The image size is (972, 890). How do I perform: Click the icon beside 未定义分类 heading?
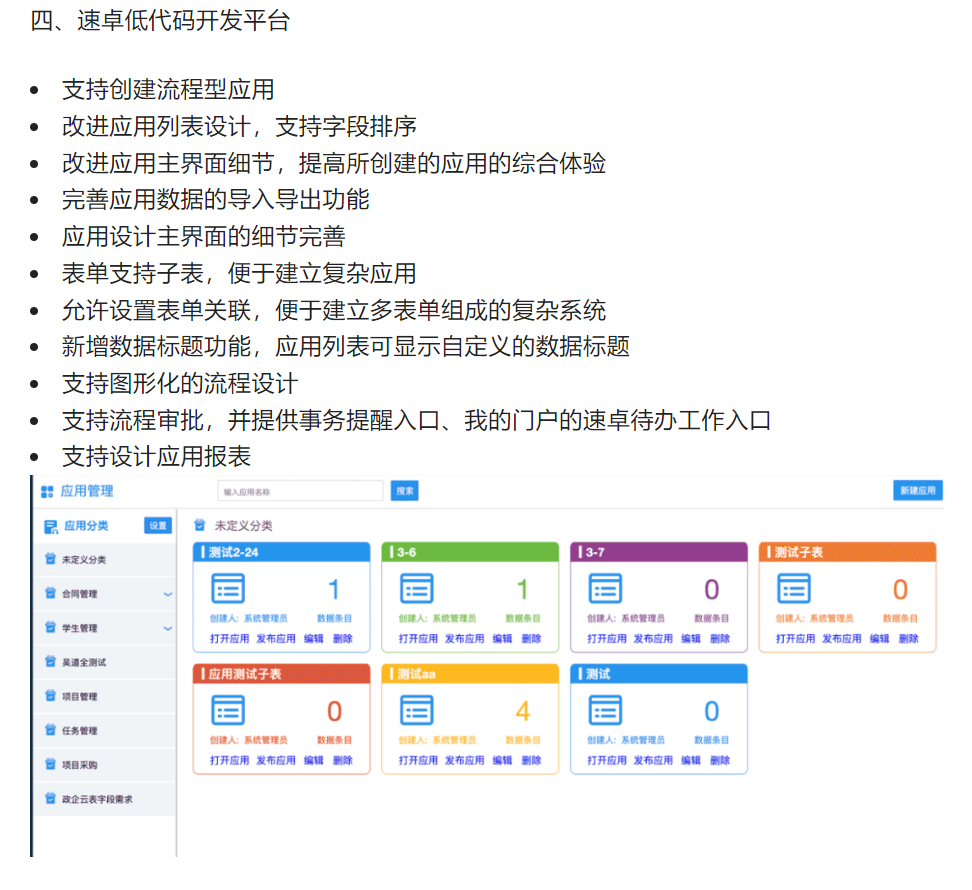pos(200,525)
